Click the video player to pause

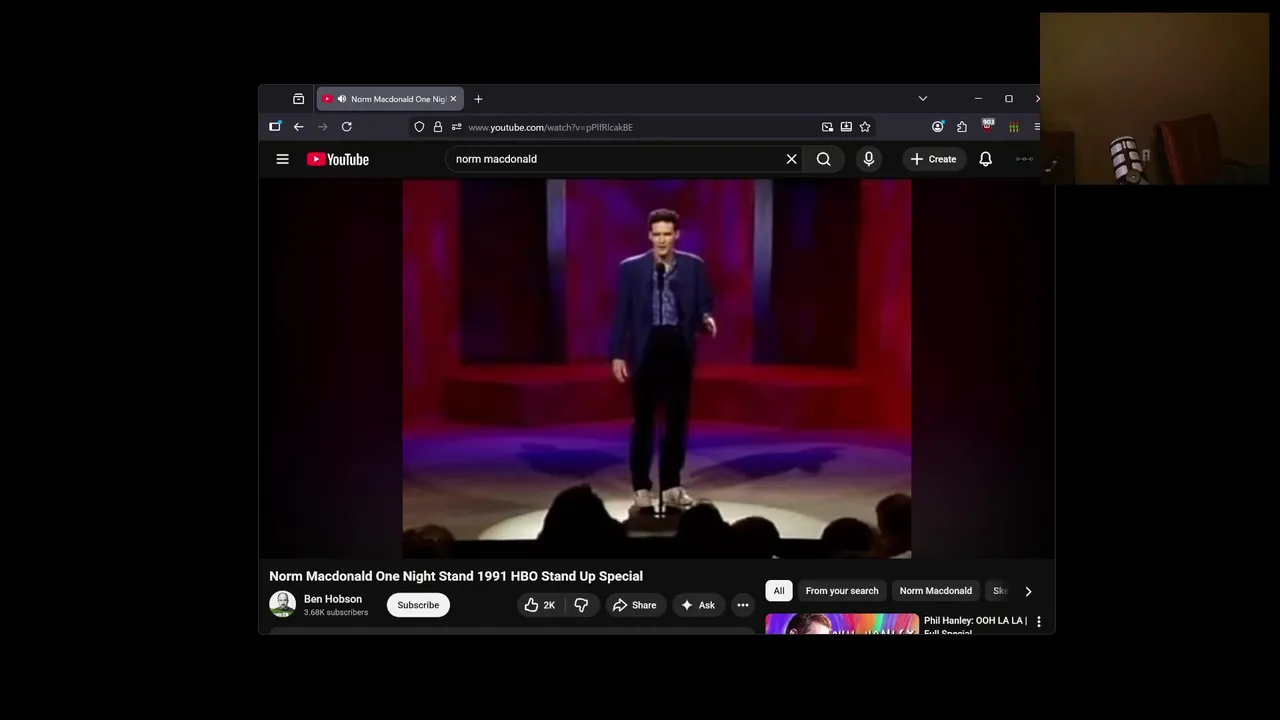[657, 369]
